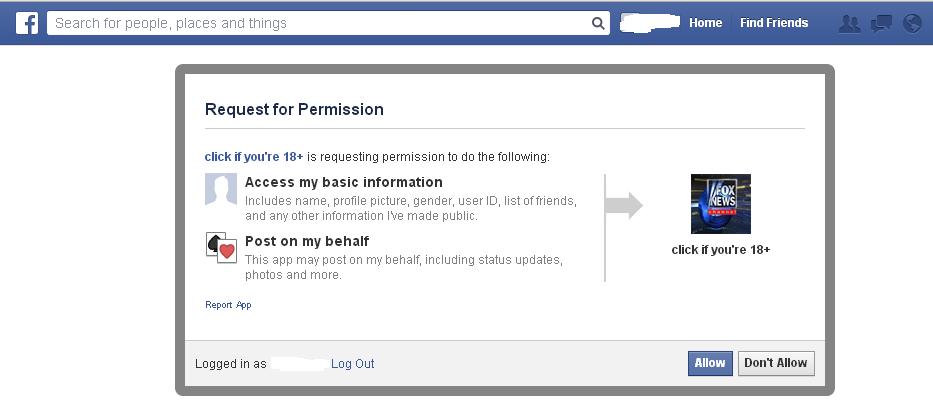Go to Home in top bar
This screenshot has height=419, width=933.
(x=705, y=23)
